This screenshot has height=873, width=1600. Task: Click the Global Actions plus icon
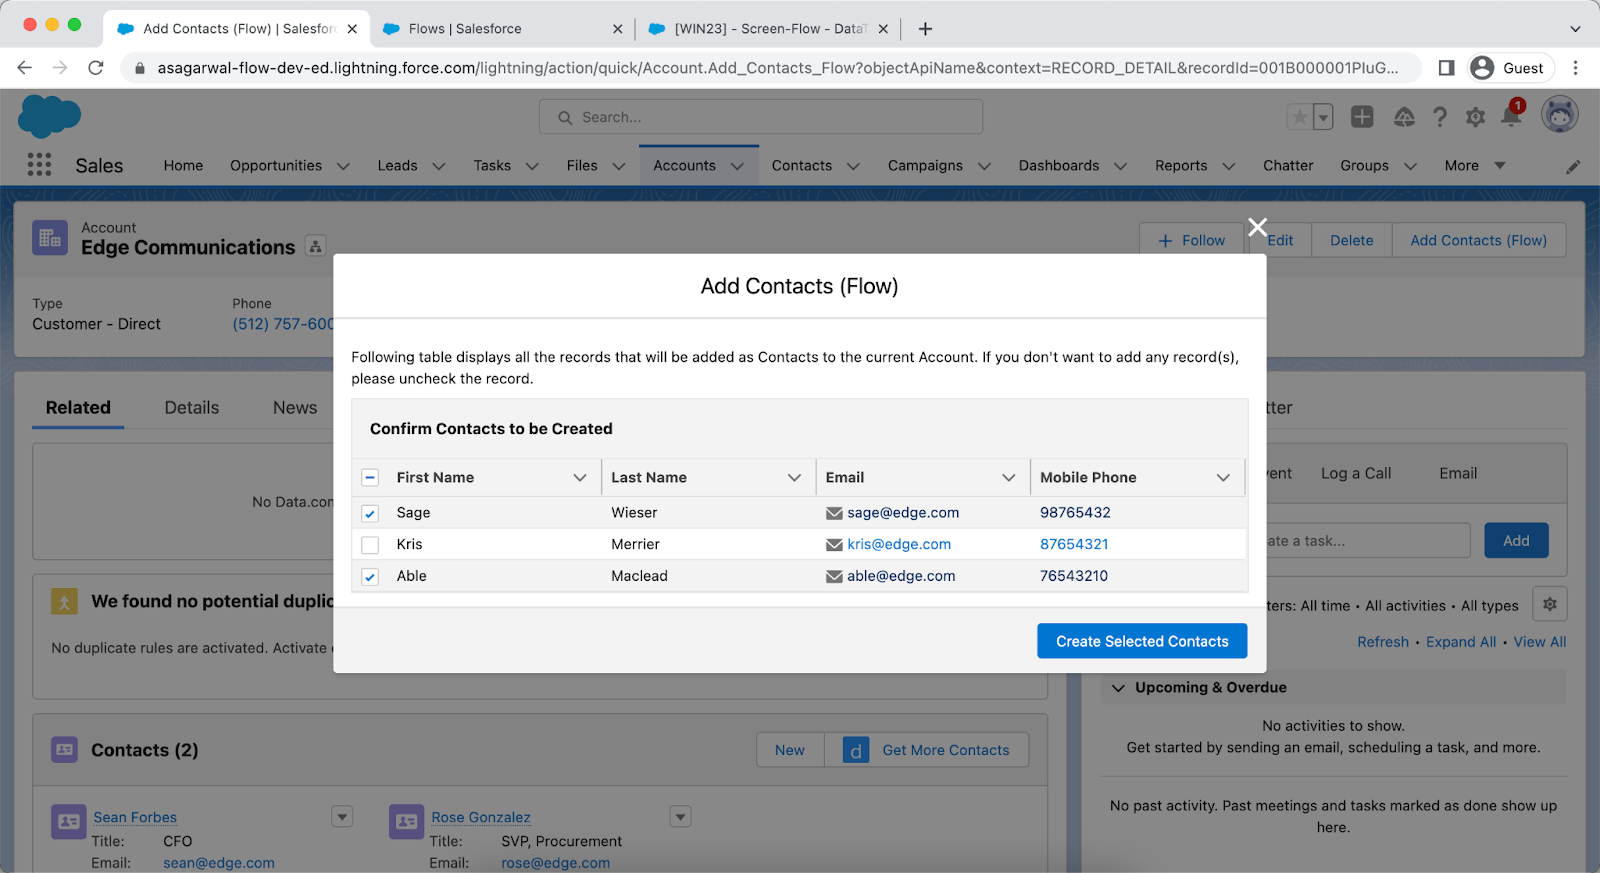point(1362,117)
